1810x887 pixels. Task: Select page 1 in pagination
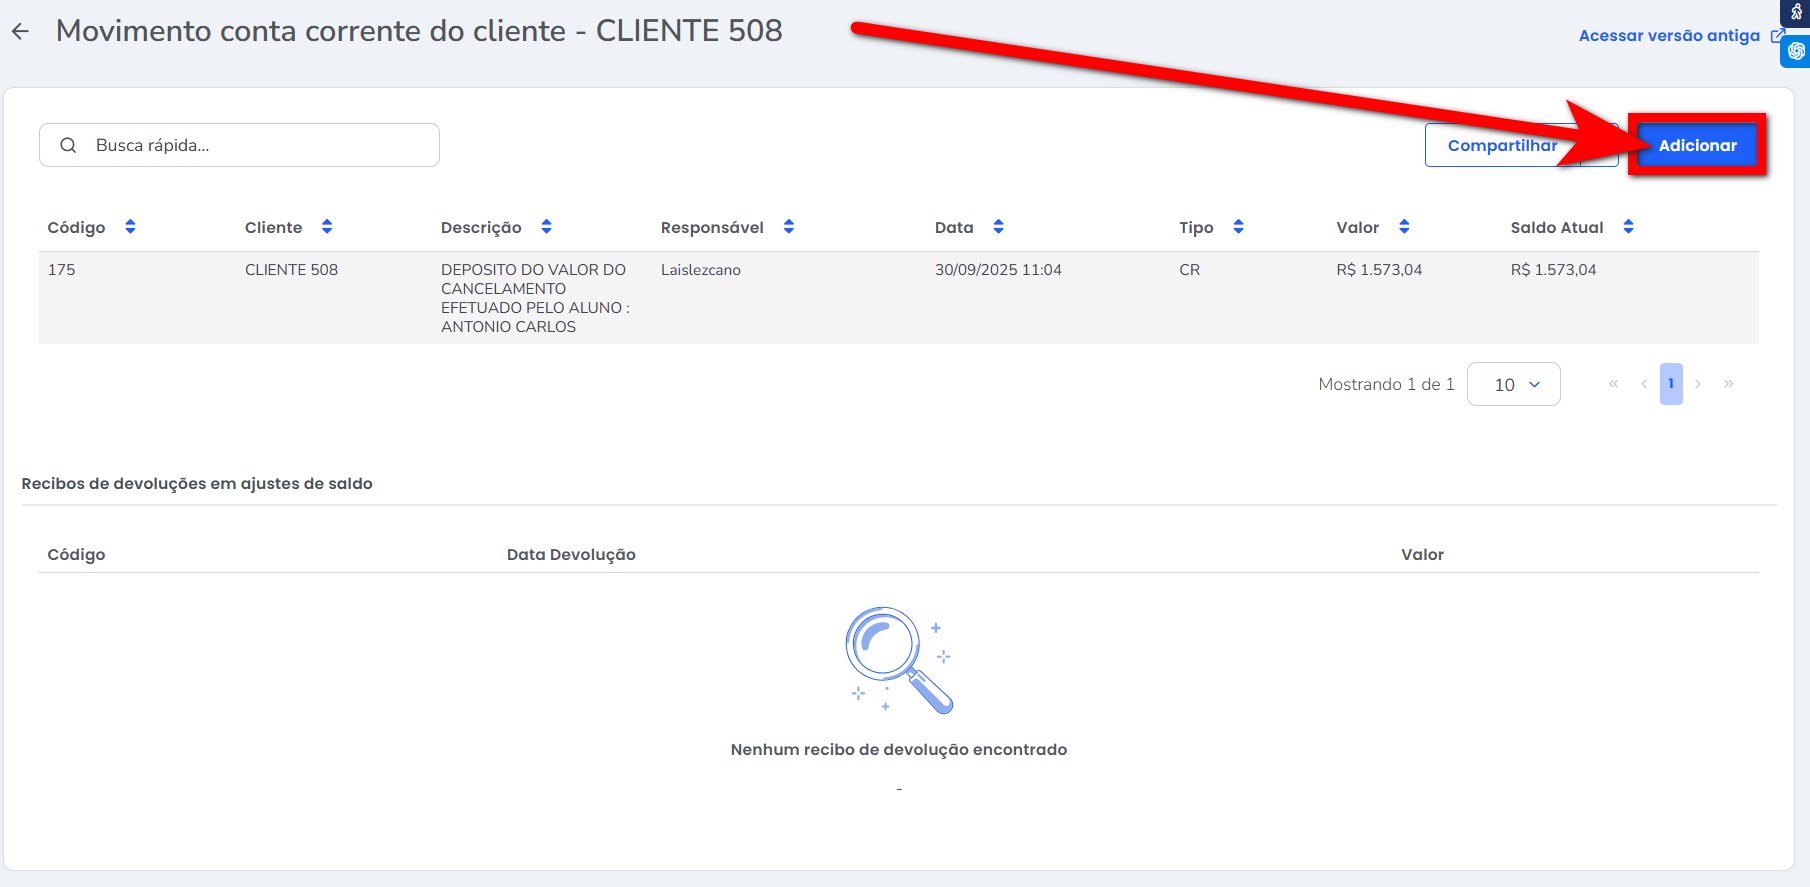coord(1670,384)
